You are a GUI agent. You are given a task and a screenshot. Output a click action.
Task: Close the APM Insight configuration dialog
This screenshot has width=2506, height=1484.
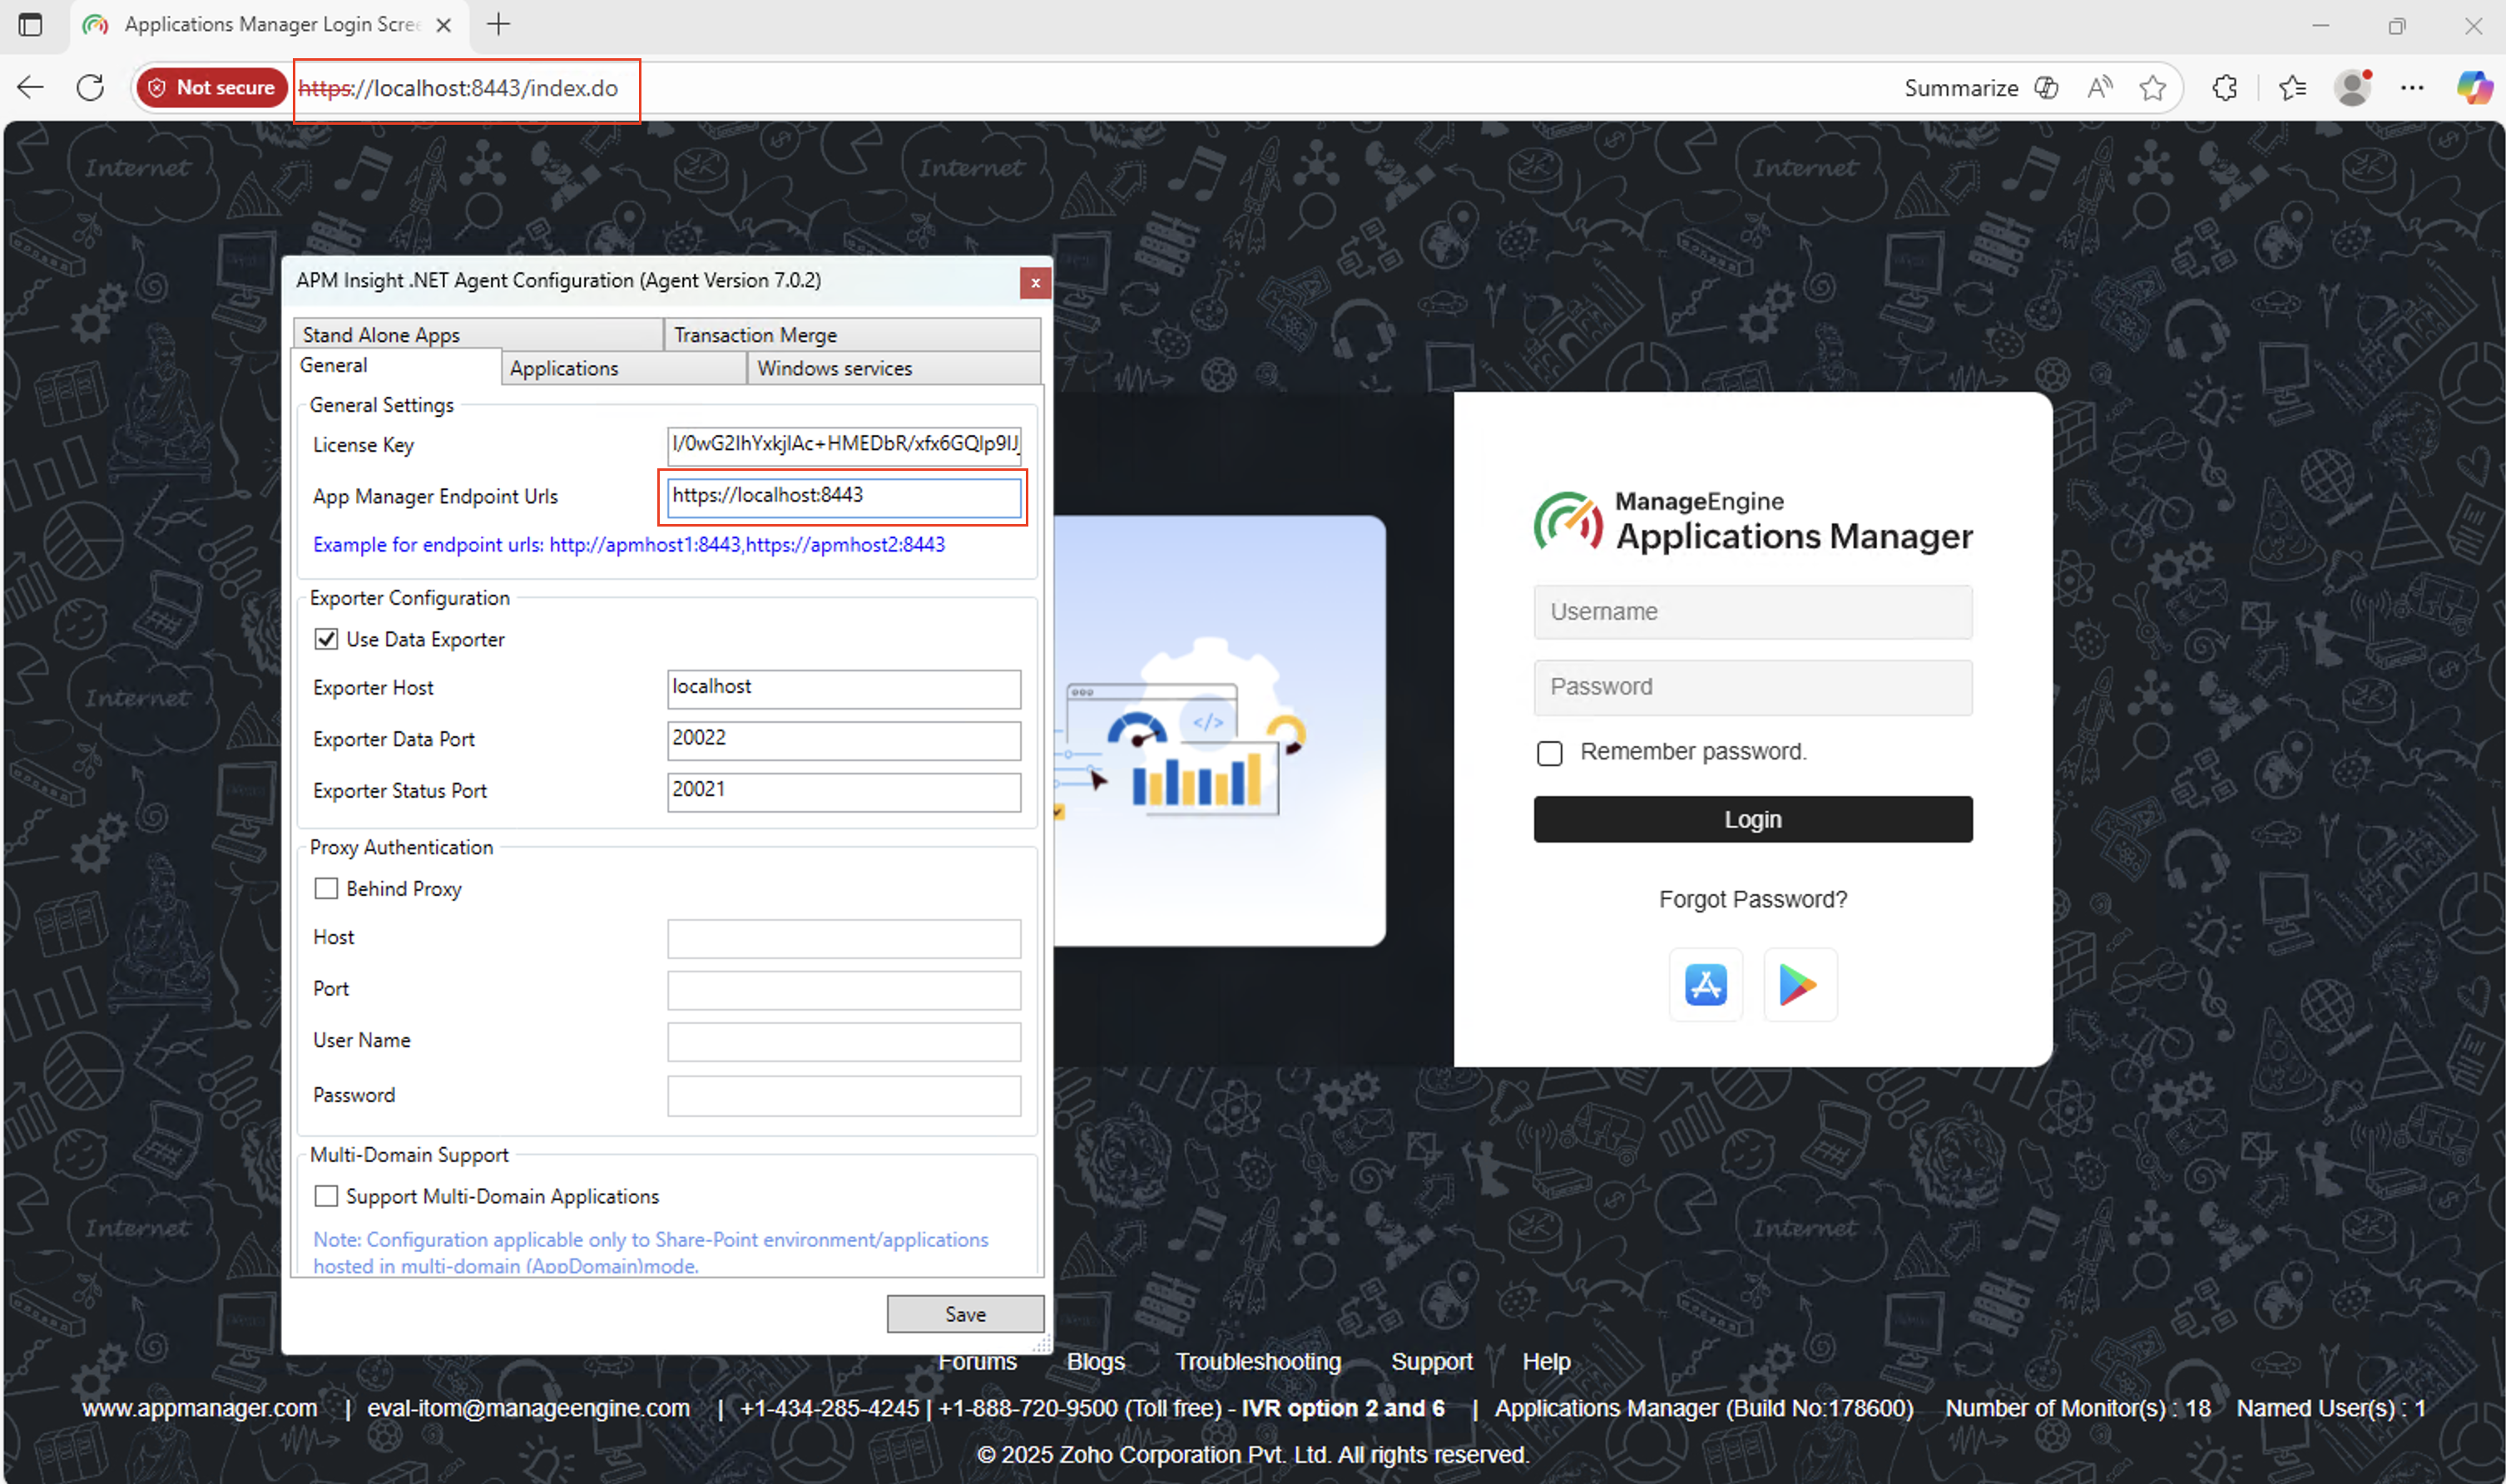click(x=1035, y=283)
